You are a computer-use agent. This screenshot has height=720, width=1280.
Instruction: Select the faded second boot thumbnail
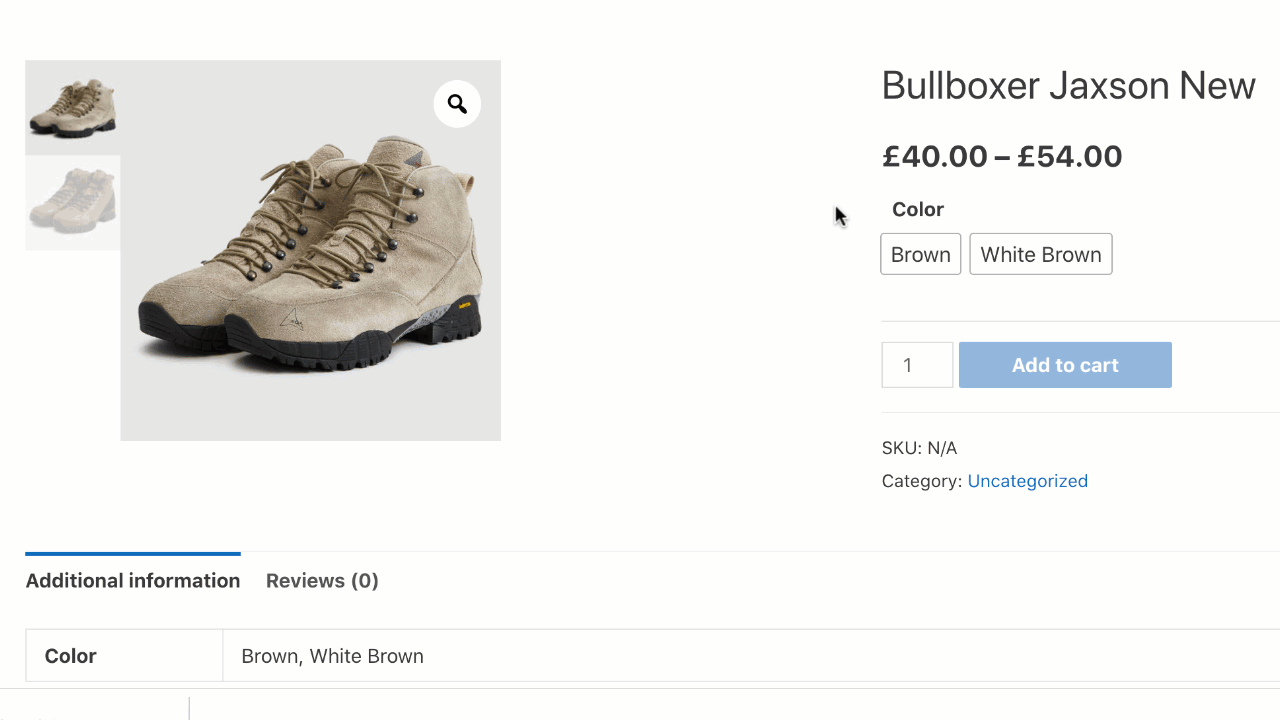point(73,202)
